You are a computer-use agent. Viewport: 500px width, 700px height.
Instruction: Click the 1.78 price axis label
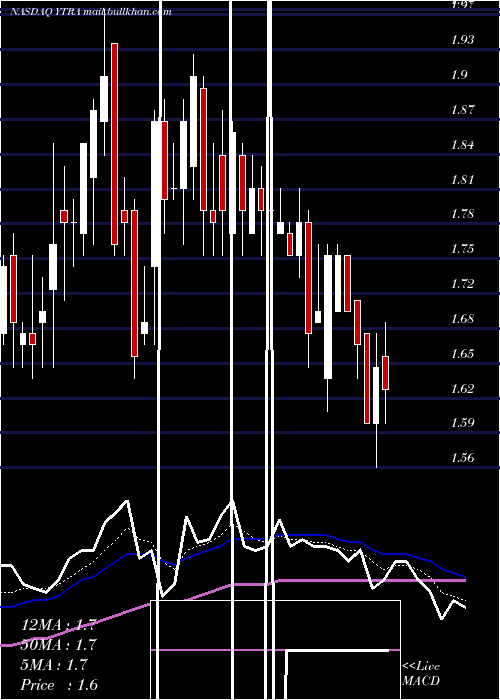[462, 214]
